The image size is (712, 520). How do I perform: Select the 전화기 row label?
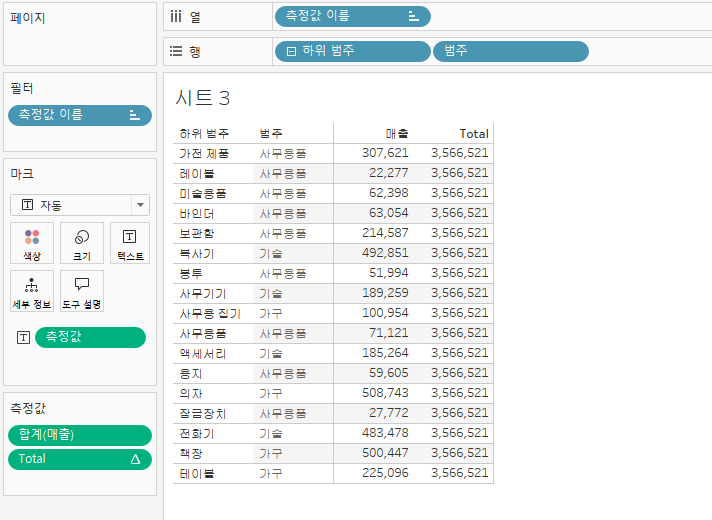[x=197, y=433]
